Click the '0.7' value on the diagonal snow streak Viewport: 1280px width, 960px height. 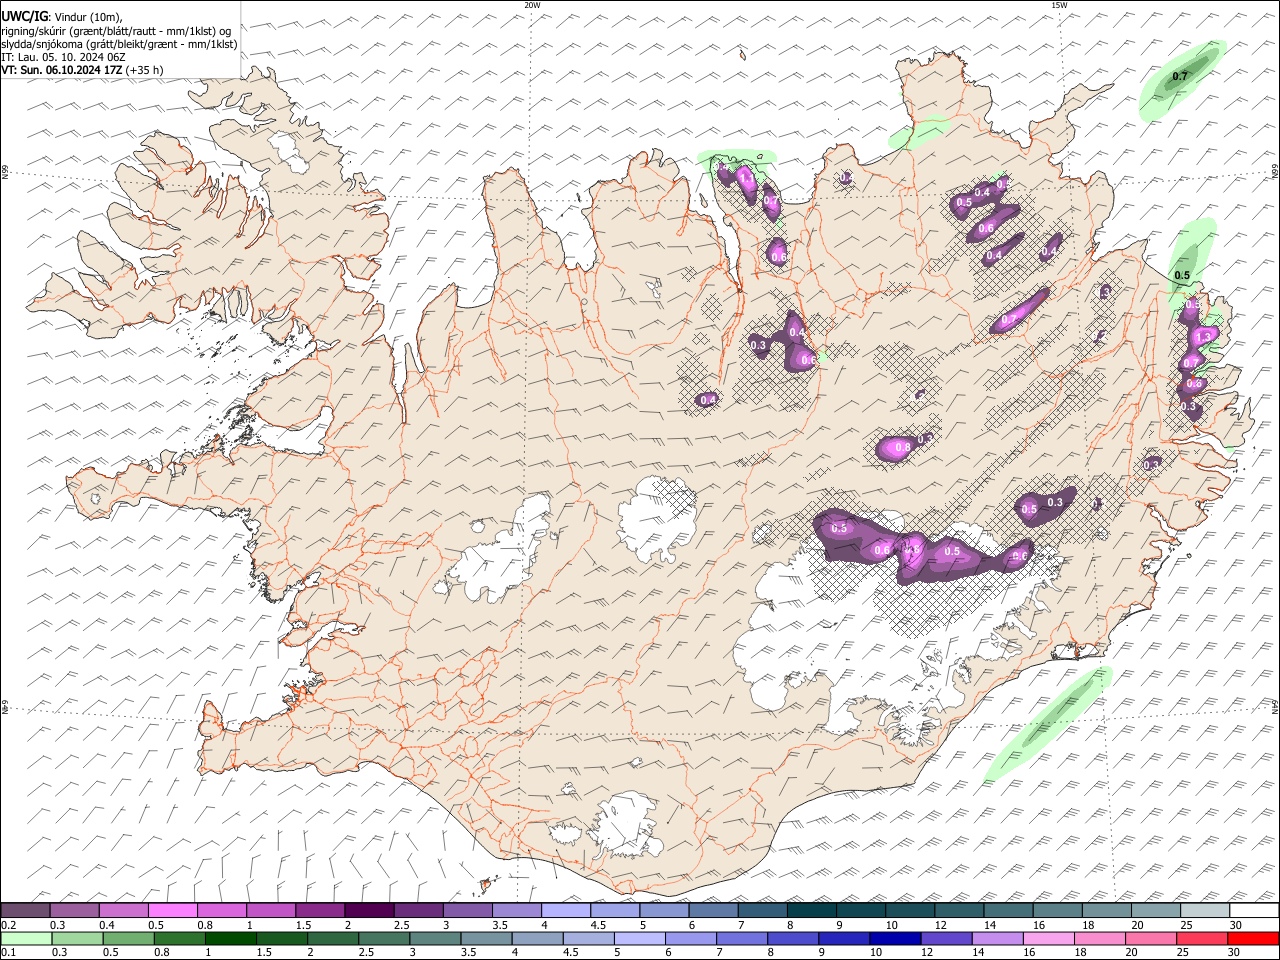click(x=1009, y=320)
